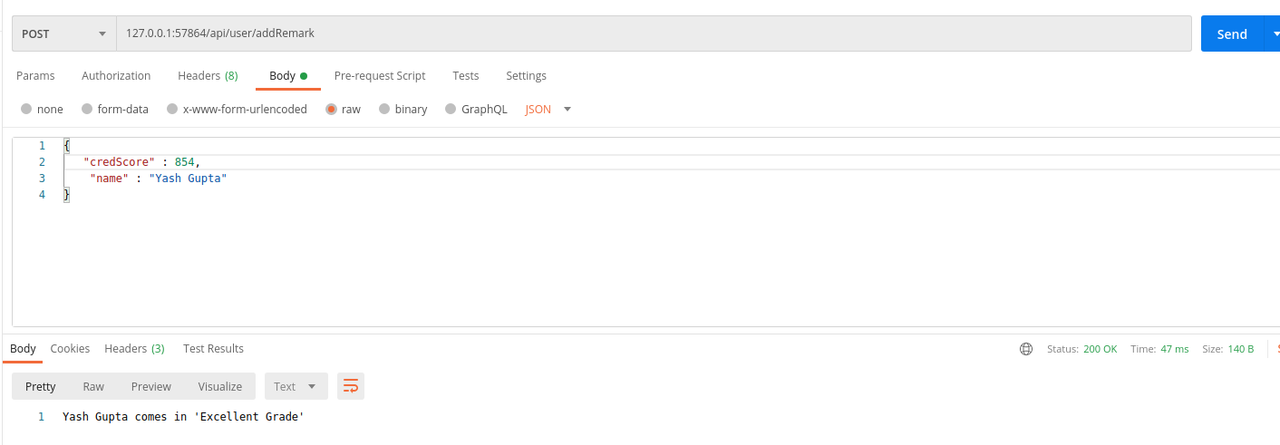Image resolution: width=1280 pixels, height=445 pixels.
Task: Open the JSON format dropdown
Action: tap(548, 109)
